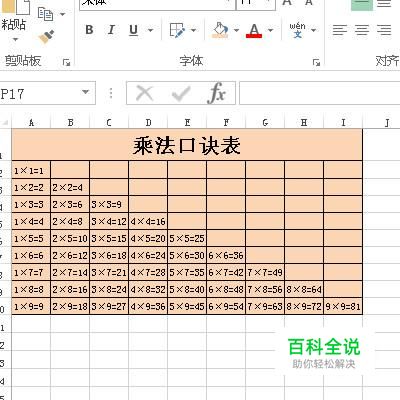
Task: Select cell containing 9×9=81
Action: [343, 306]
